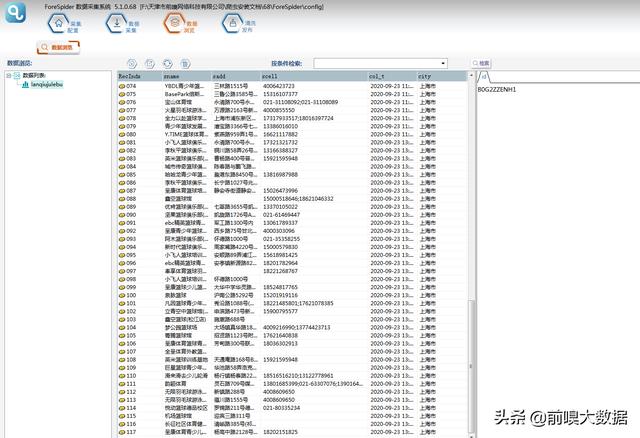Click the refresh data toolbar icon

point(167,64)
